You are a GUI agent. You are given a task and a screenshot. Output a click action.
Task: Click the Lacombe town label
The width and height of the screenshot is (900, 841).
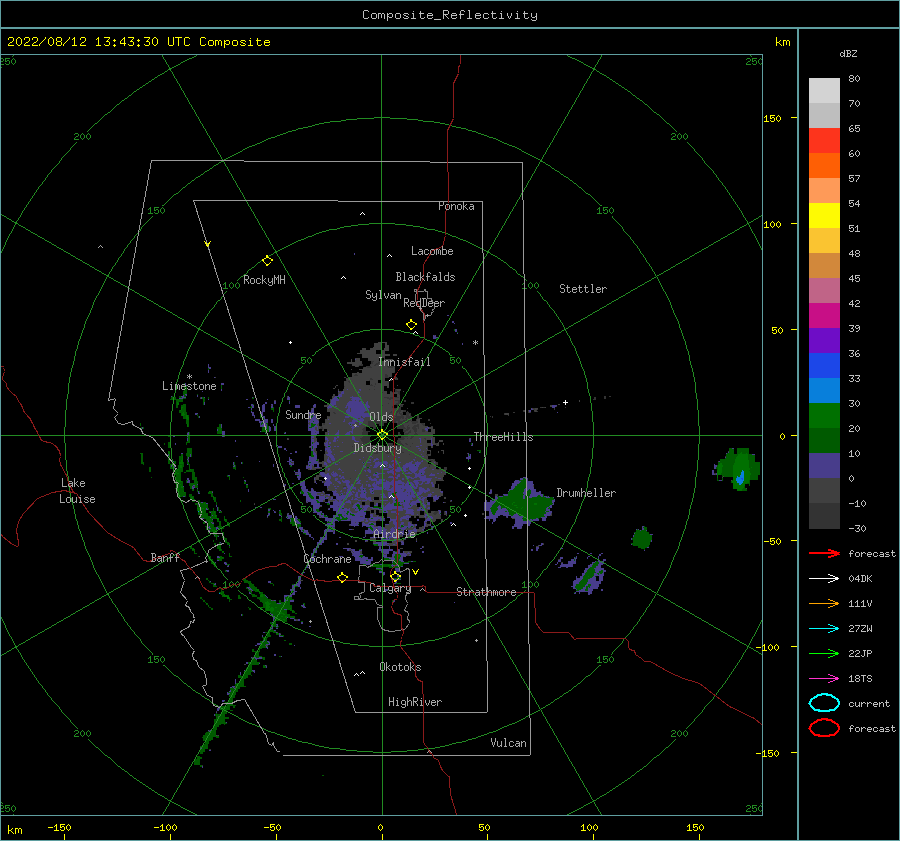pos(432,251)
